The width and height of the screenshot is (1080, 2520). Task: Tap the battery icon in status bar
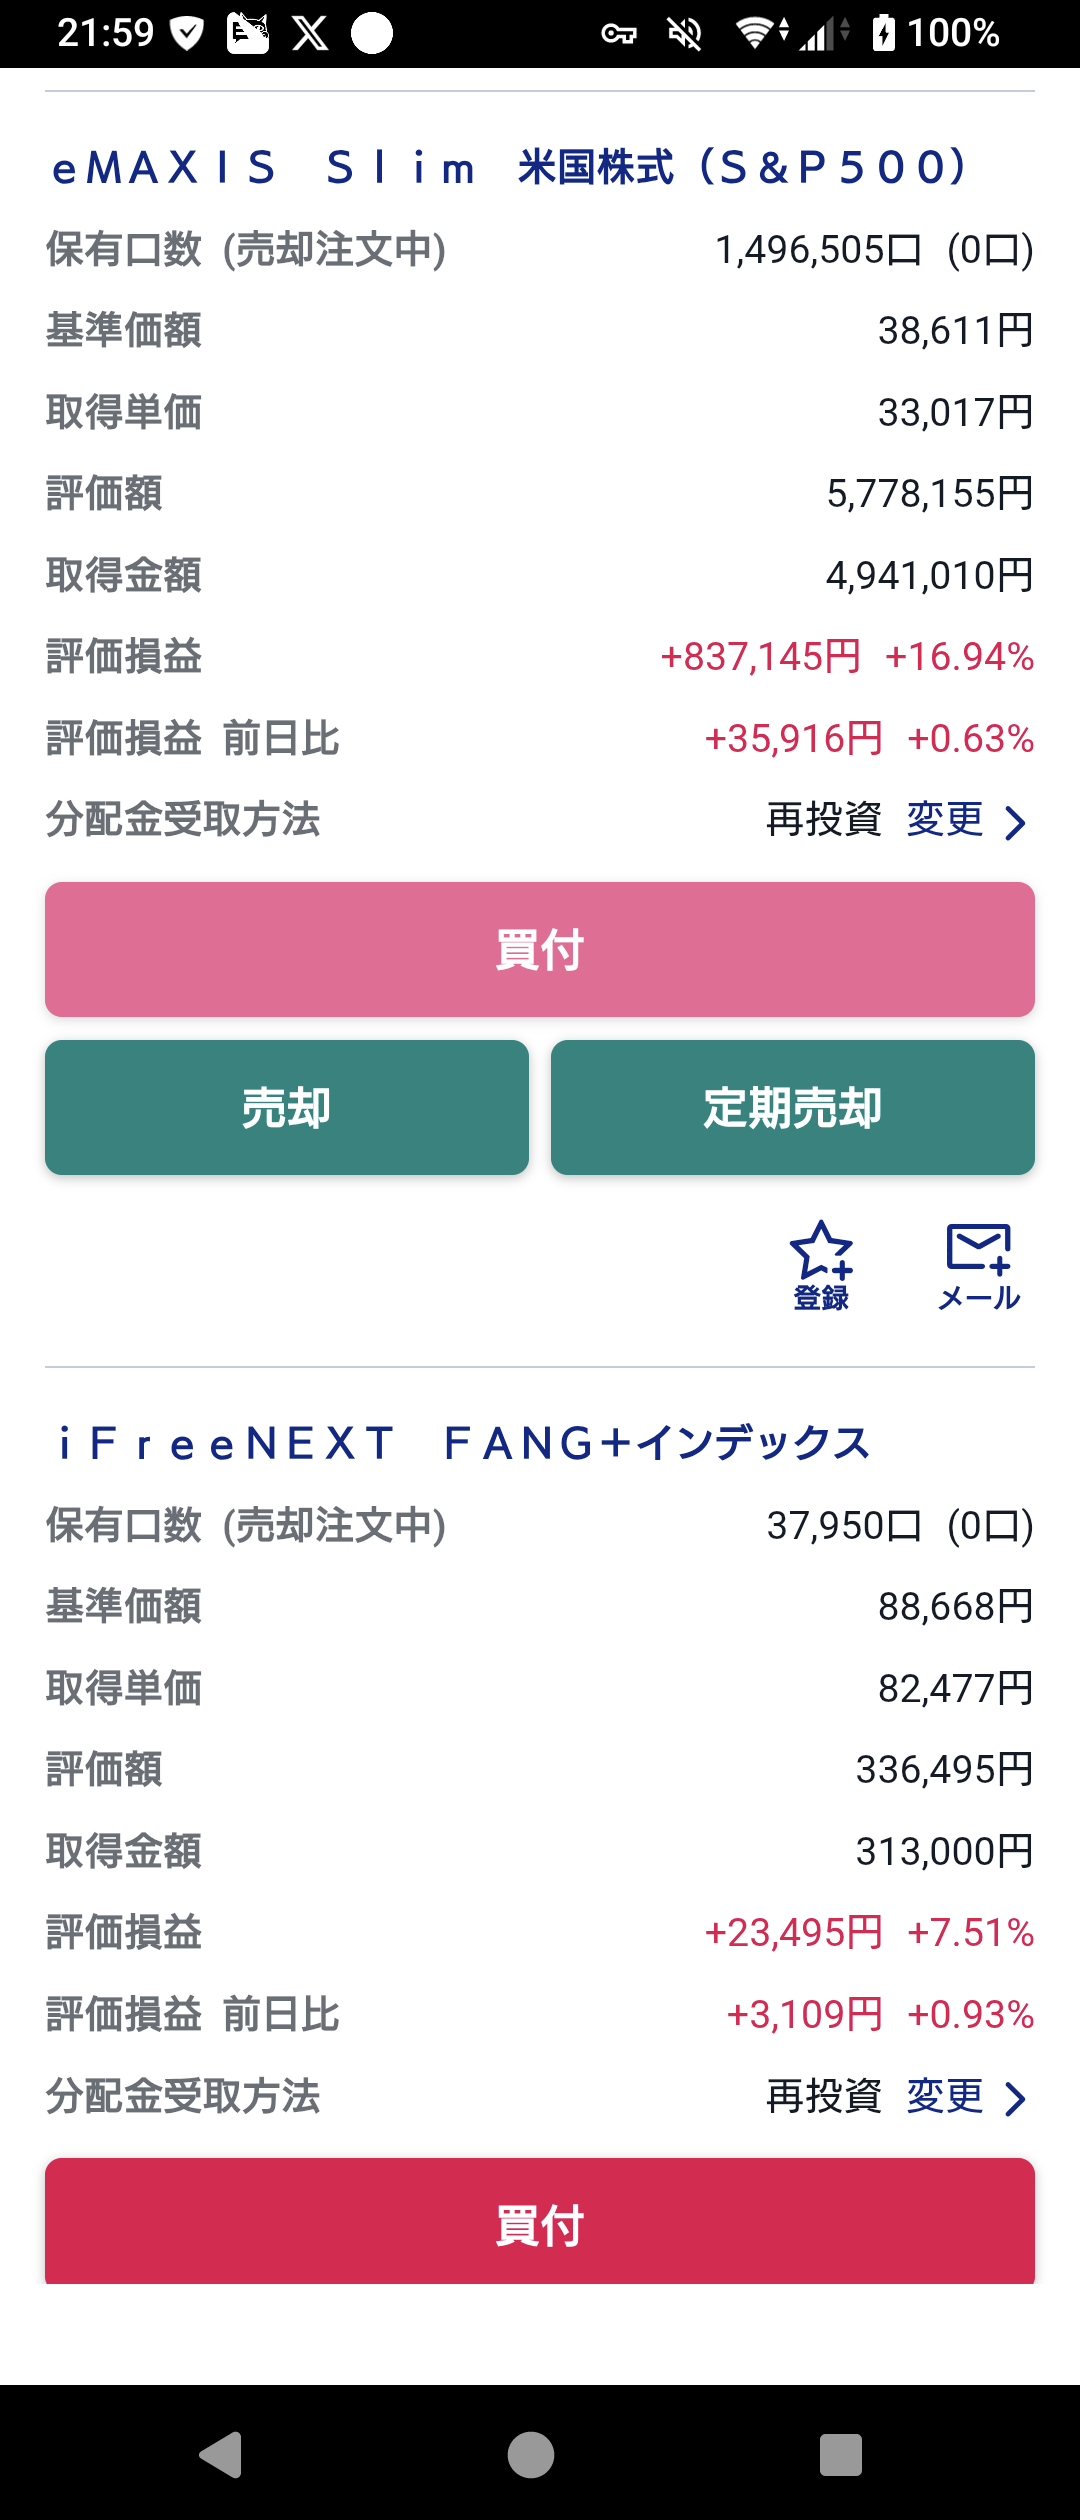tap(884, 33)
